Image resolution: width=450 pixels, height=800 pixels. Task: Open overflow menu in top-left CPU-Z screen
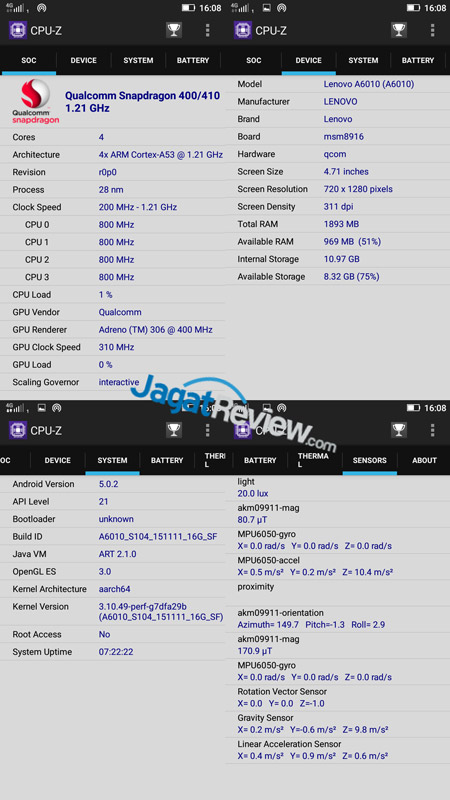[207, 30]
